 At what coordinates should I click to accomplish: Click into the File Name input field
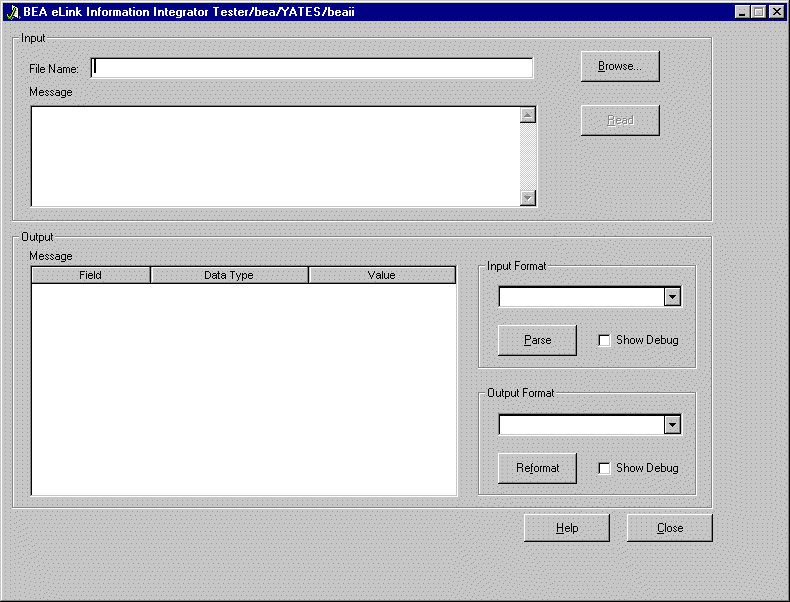coord(312,68)
